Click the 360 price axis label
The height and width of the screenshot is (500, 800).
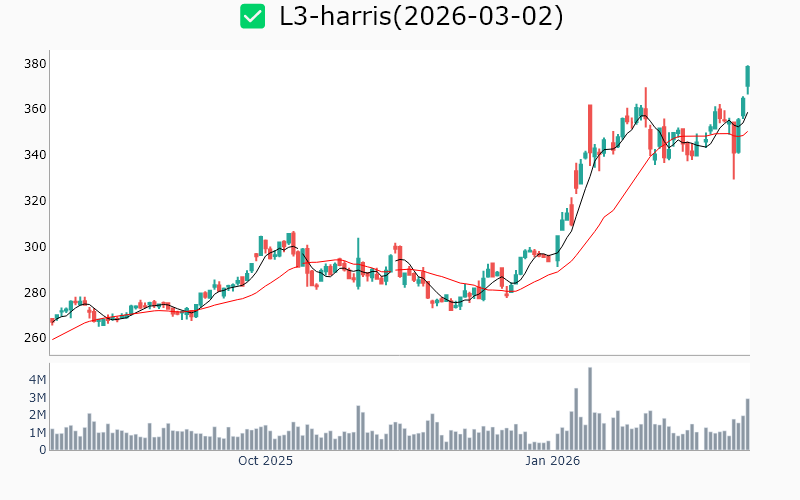pyautogui.click(x=36, y=109)
